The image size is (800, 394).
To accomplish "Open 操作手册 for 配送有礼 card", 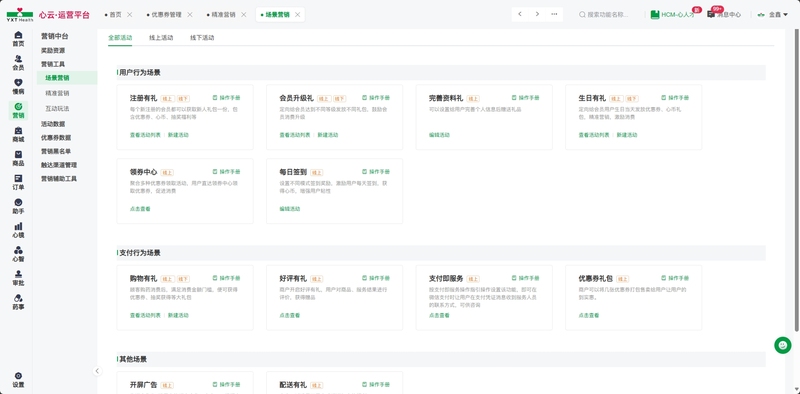I will point(376,384).
